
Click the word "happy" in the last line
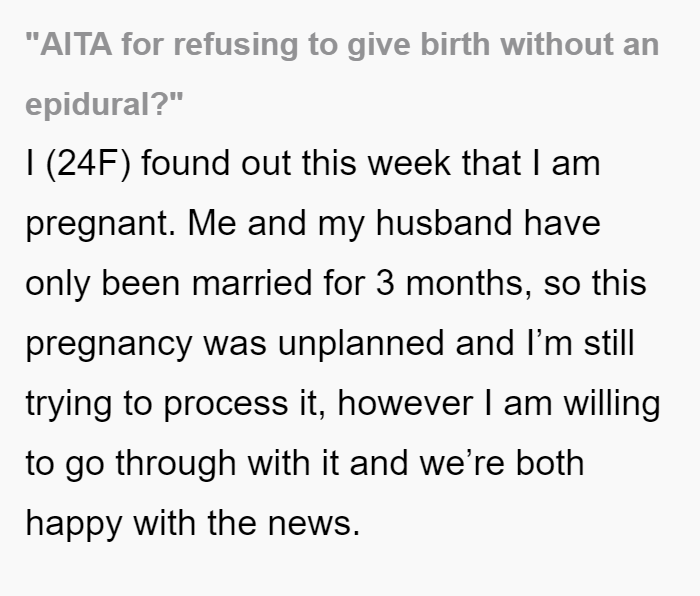click(x=74, y=525)
